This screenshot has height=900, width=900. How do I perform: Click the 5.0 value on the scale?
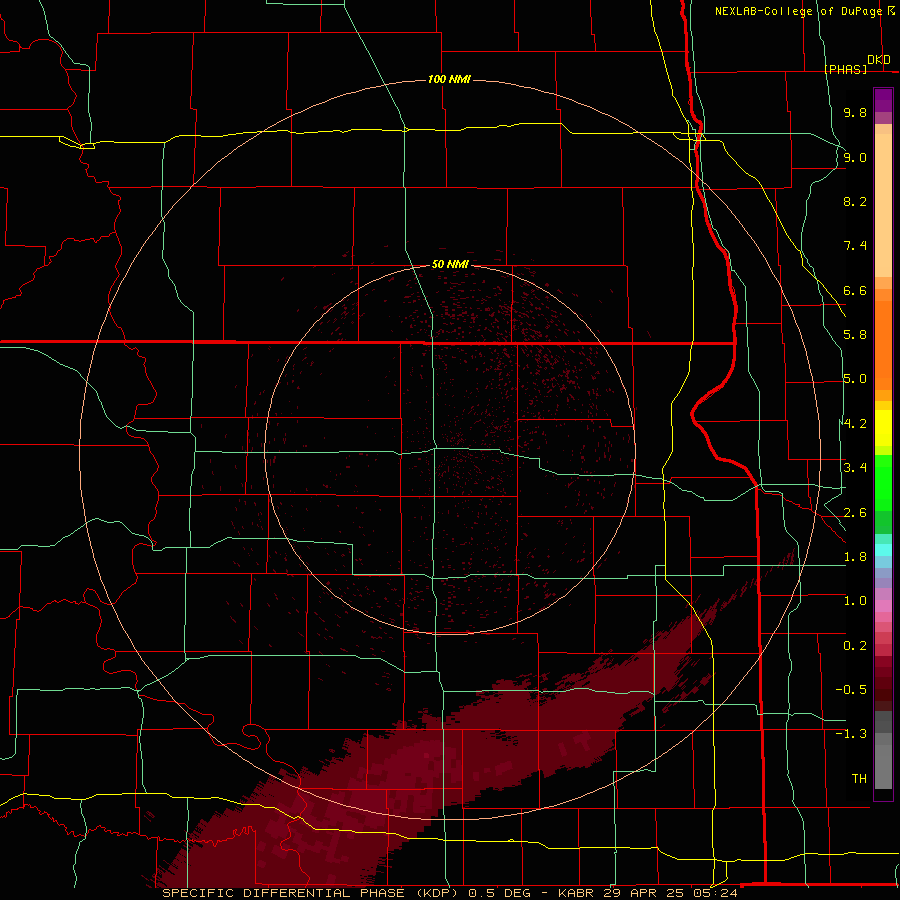[x=855, y=379]
